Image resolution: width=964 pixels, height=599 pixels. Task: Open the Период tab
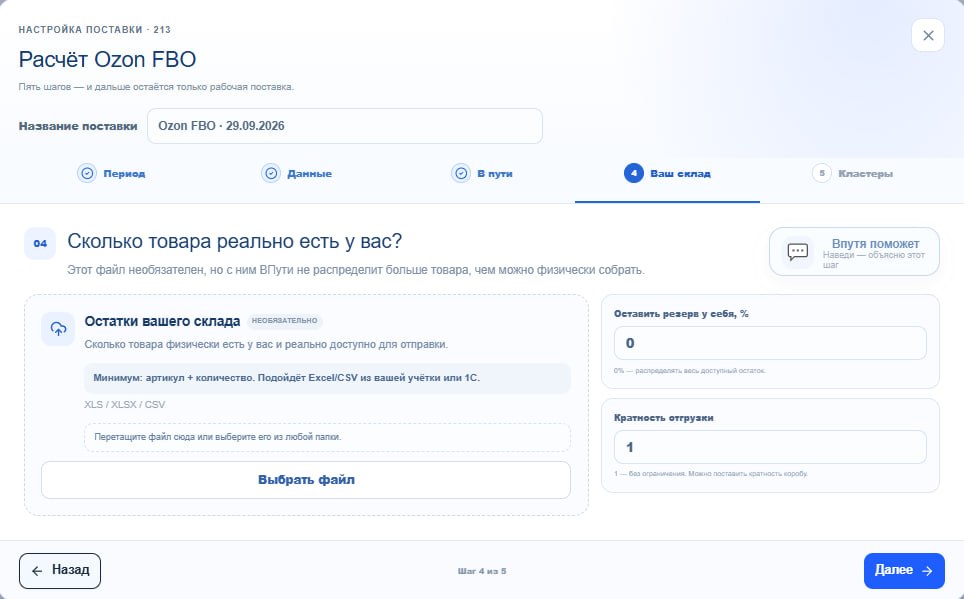(111, 174)
